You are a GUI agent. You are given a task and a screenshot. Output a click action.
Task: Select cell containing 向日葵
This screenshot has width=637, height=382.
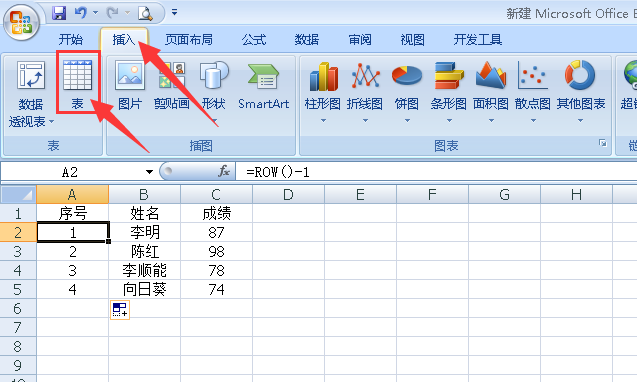[144, 289]
